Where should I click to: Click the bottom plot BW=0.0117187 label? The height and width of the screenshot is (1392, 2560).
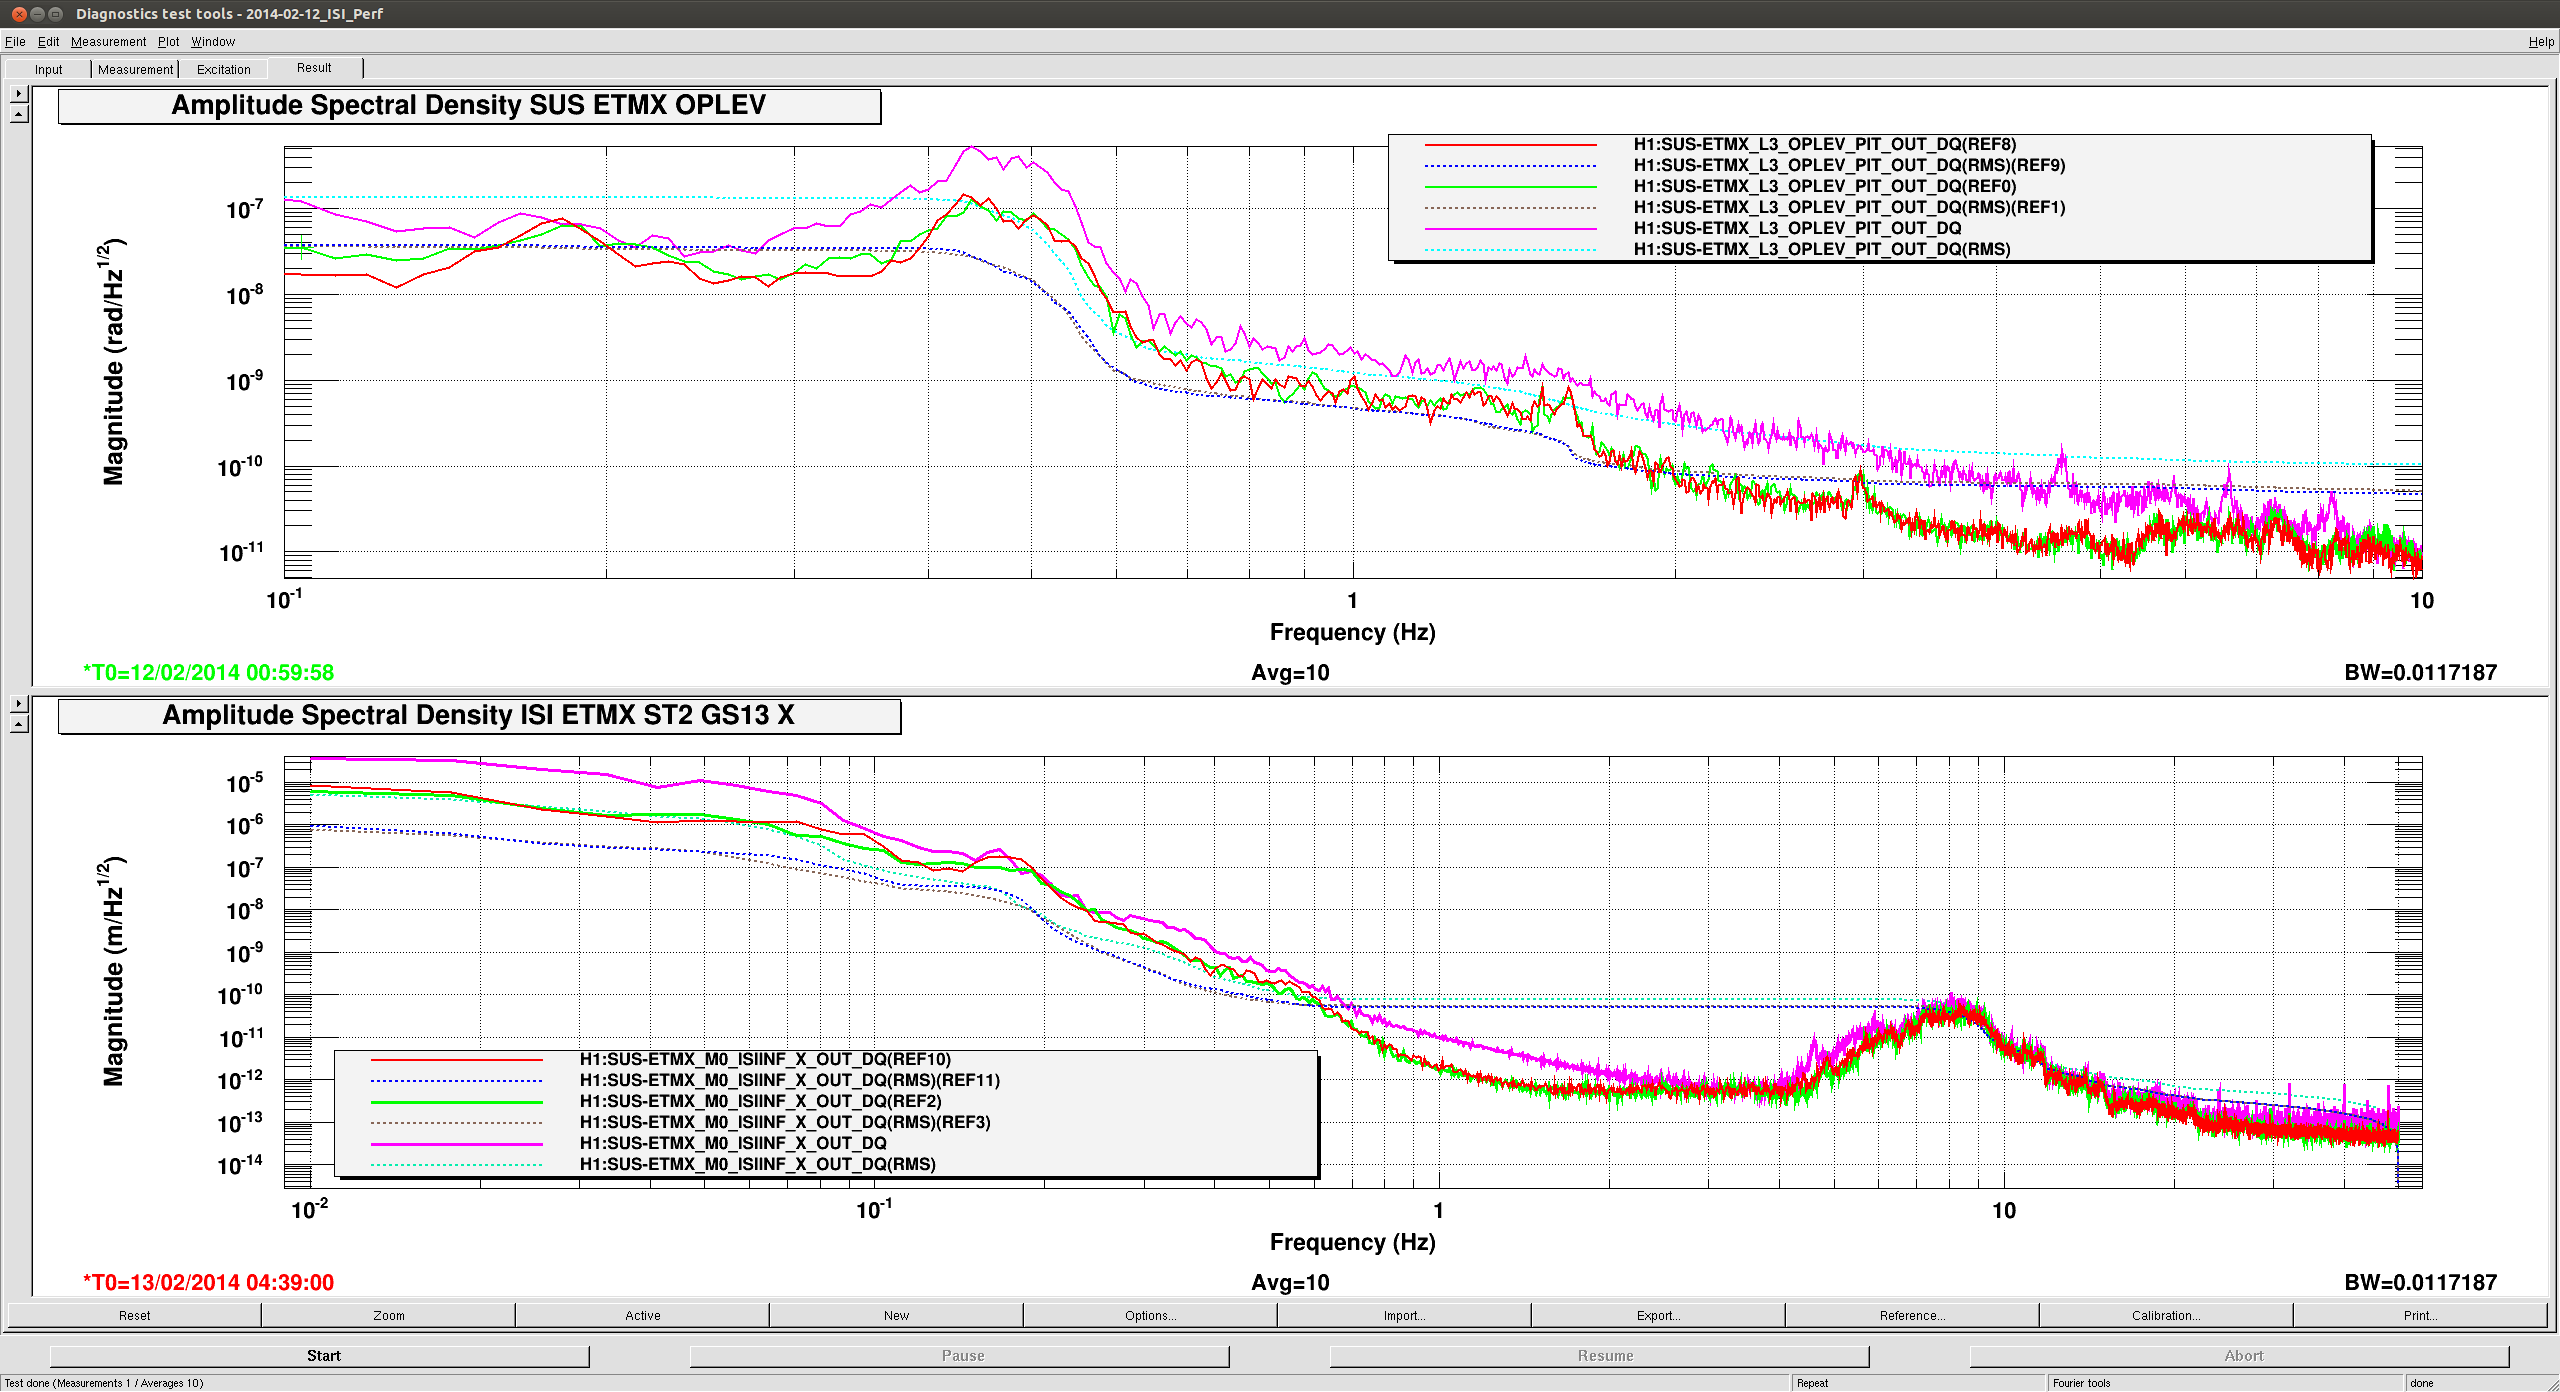point(2420,1283)
